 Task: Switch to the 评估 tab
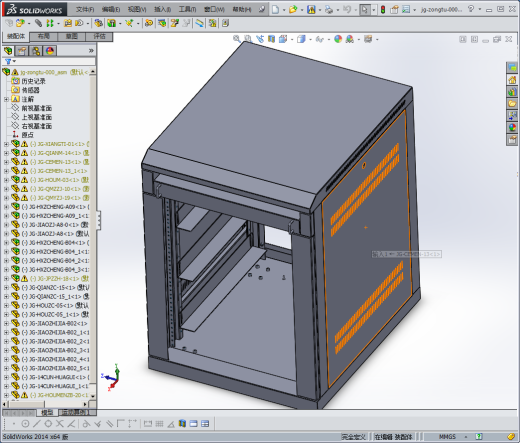tap(99, 36)
